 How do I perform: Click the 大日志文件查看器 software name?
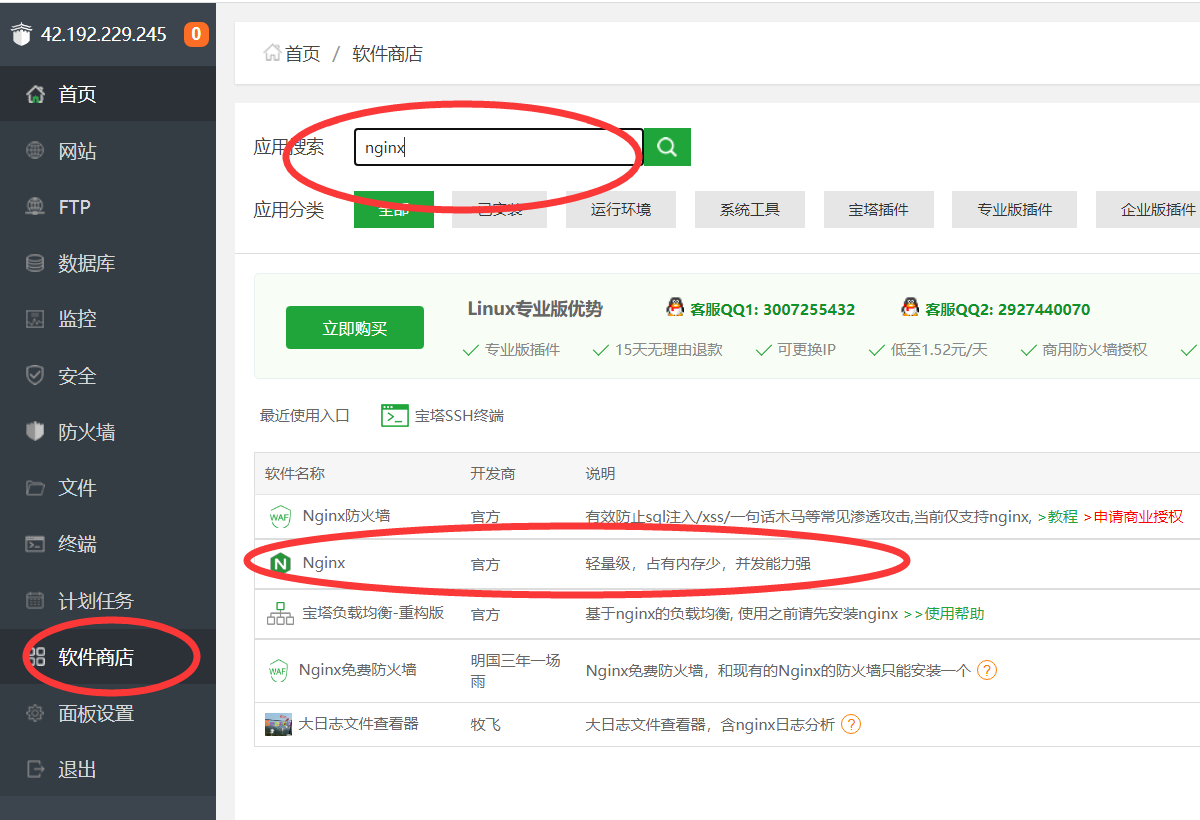click(x=358, y=724)
